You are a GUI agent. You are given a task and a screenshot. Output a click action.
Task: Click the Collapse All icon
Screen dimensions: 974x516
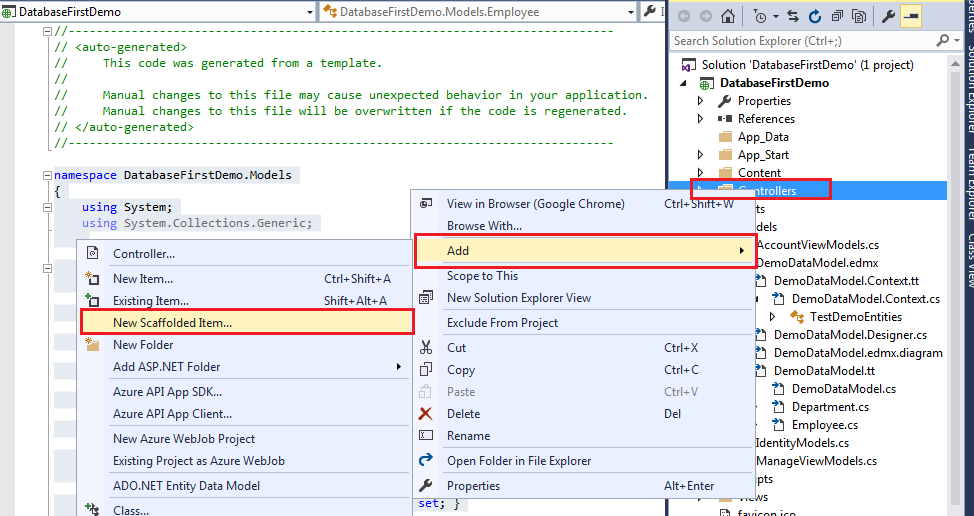(837, 17)
